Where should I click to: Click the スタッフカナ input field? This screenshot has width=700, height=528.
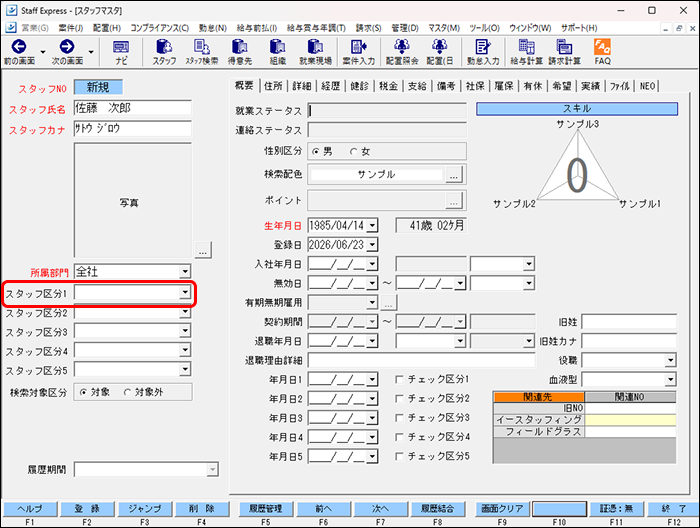click(x=132, y=129)
